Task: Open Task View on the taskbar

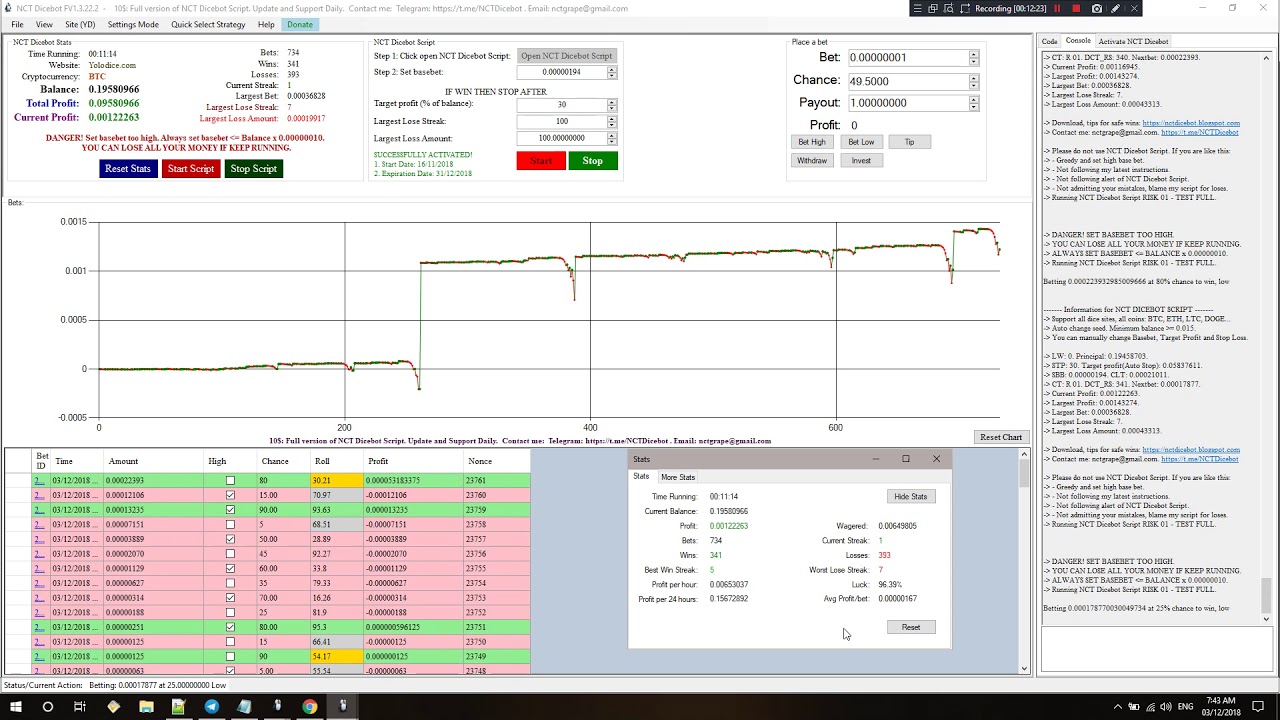Action: (x=80, y=707)
